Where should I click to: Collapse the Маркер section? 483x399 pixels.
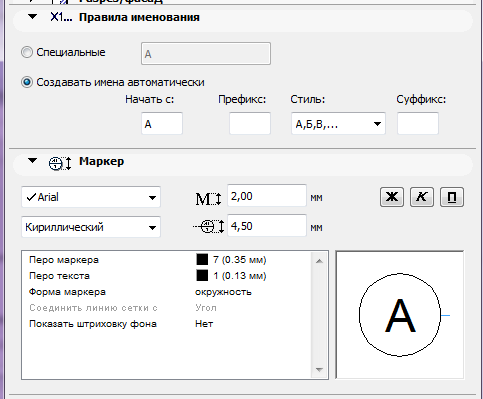point(32,161)
